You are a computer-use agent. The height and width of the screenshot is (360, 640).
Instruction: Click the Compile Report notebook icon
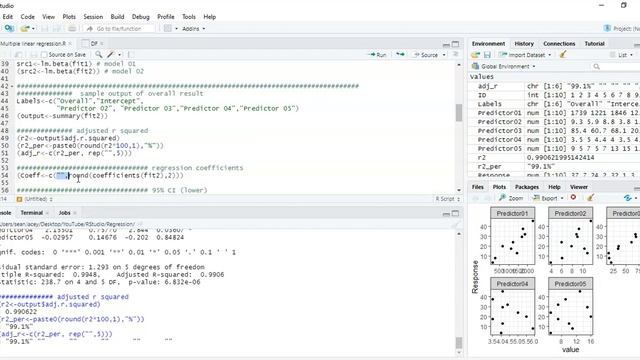130,54
